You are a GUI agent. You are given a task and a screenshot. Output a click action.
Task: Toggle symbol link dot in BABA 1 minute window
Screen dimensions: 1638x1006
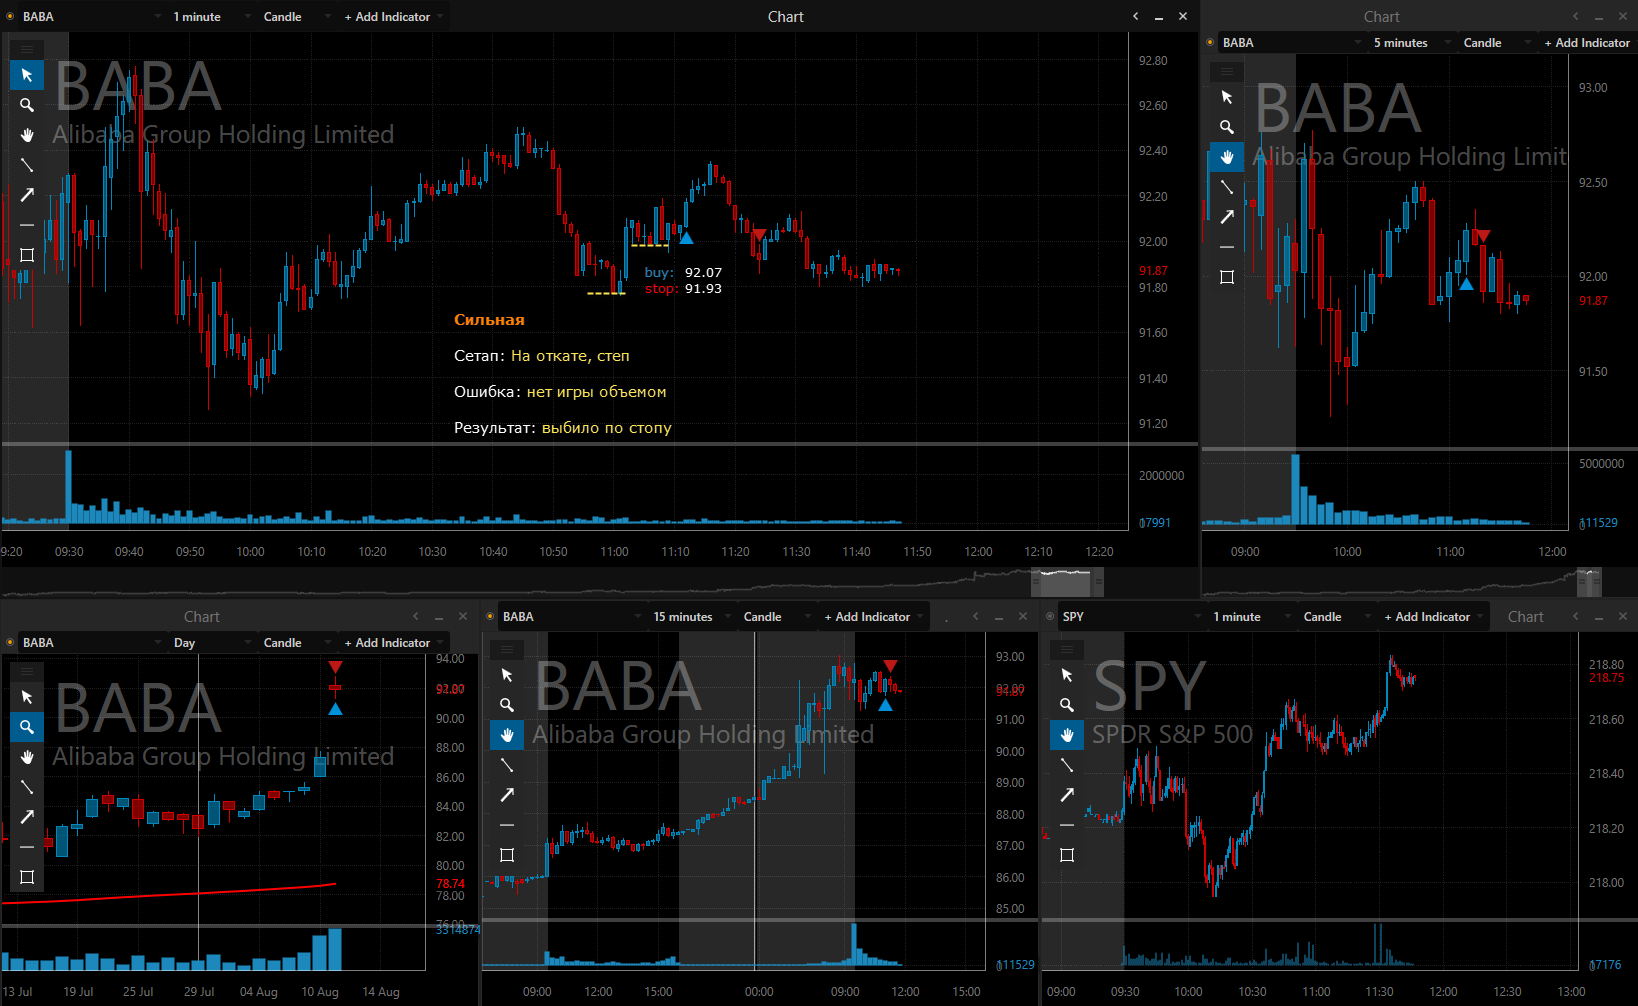pyautogui.click(x=10, y=17)
